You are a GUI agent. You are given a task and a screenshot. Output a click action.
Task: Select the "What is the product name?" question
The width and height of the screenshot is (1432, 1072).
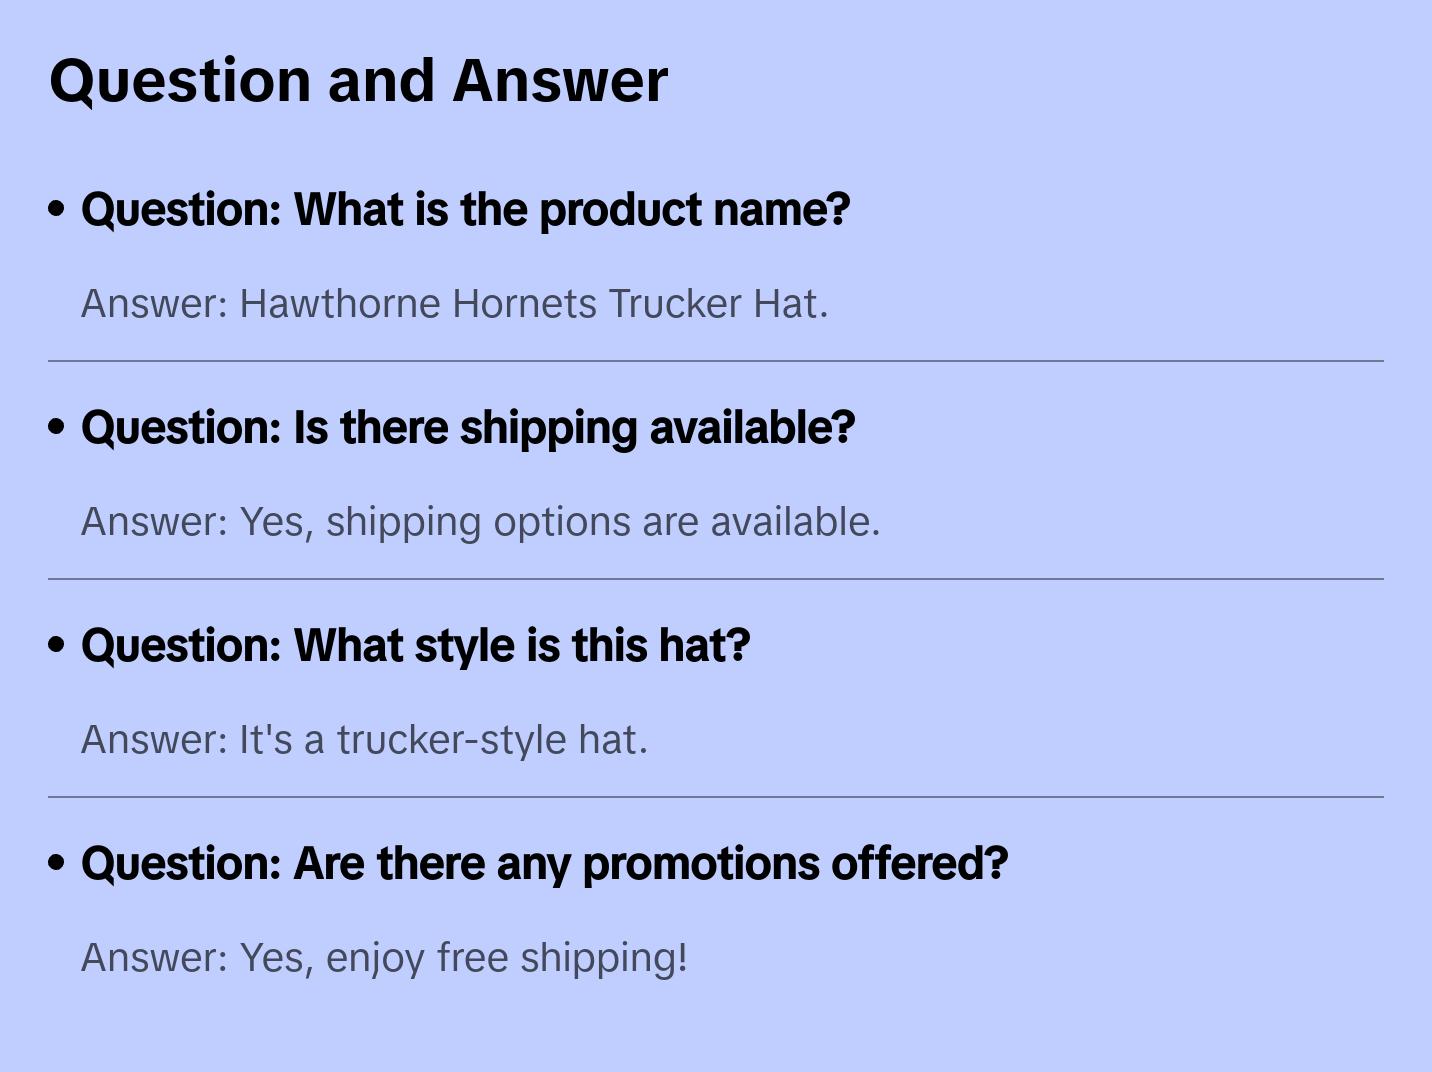[x=465, y=210]
